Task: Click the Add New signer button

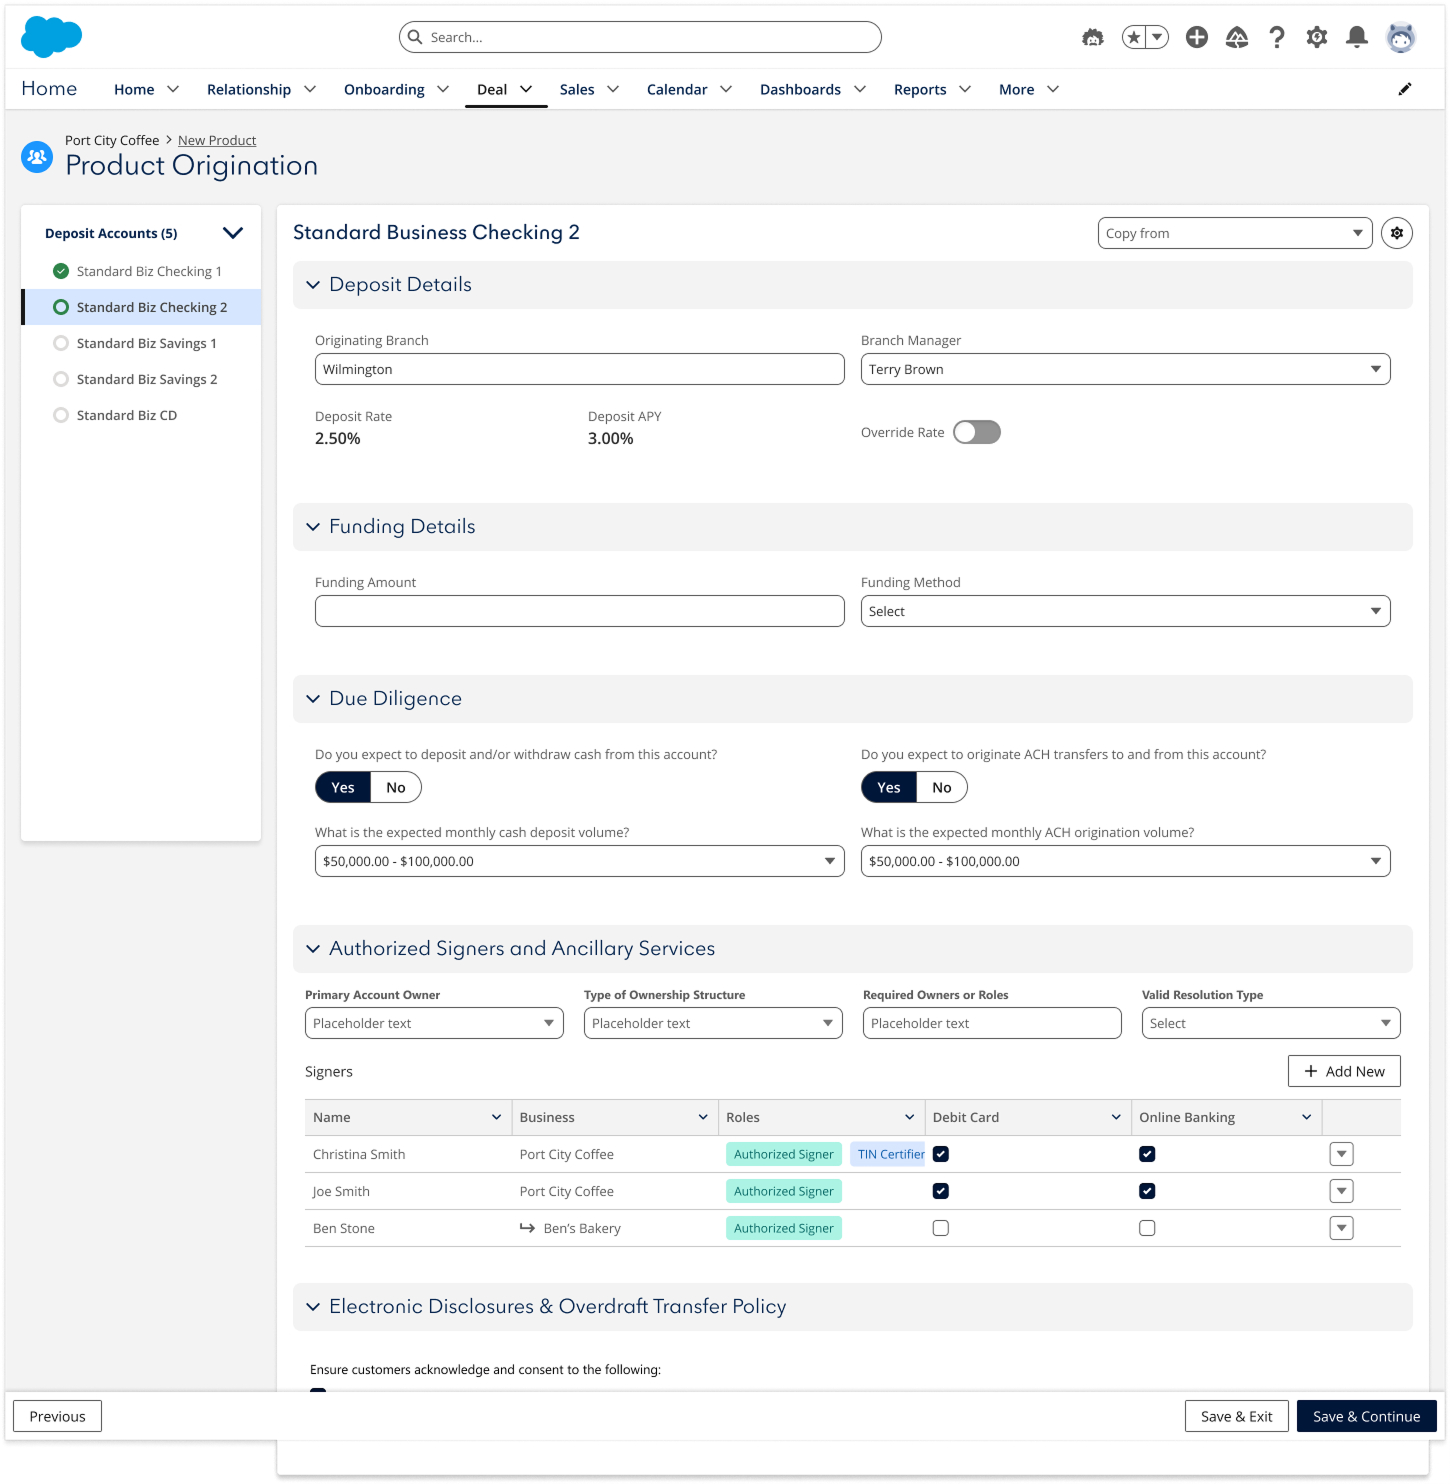Action: (x=1343, y=1071)
